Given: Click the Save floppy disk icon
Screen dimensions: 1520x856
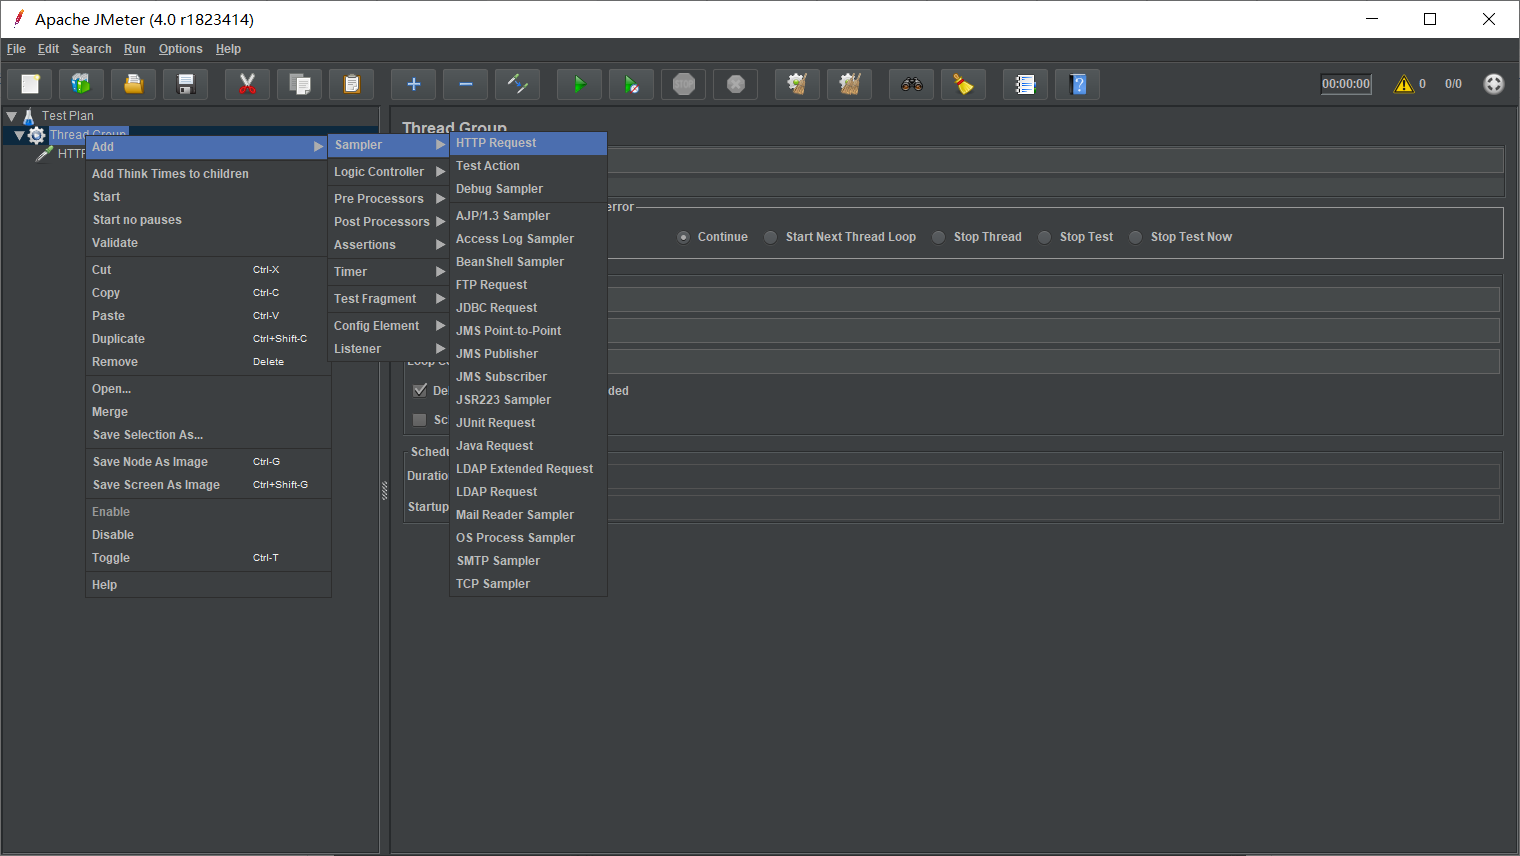Looking at the screenshot, I should coord(185,85).
